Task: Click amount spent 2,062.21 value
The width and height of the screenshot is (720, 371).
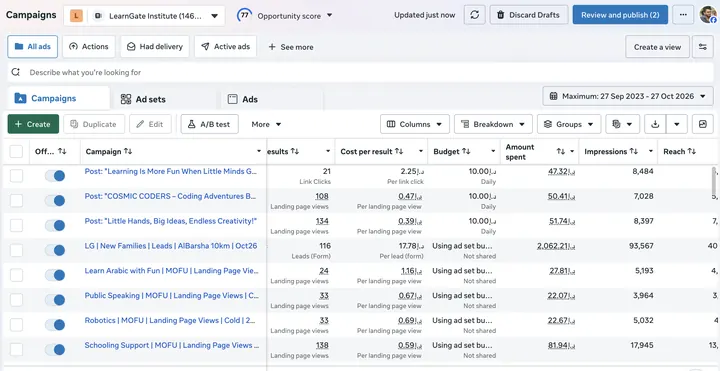Action: point(556,246)
